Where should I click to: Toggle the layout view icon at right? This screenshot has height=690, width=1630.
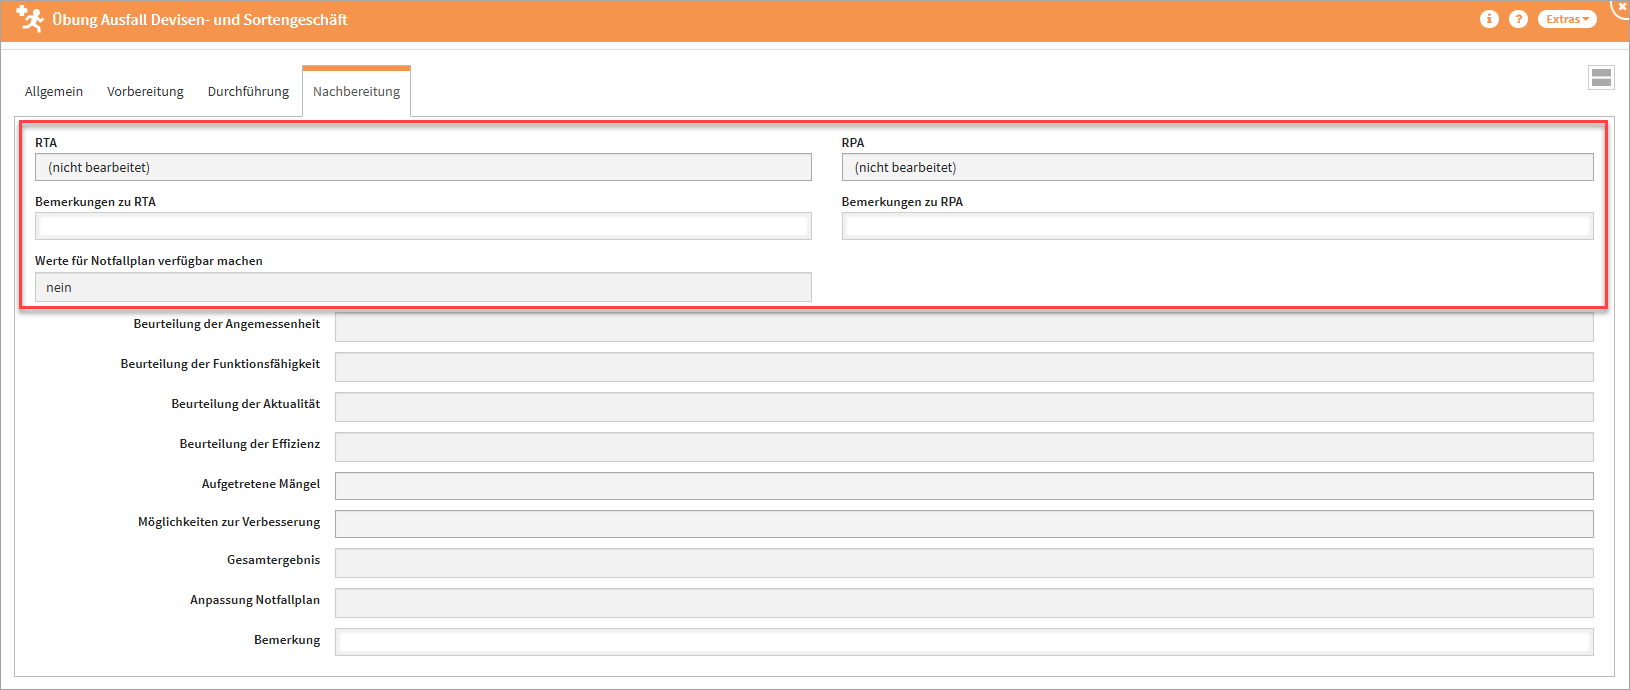pyautogui.click(x=1600, y=78)
